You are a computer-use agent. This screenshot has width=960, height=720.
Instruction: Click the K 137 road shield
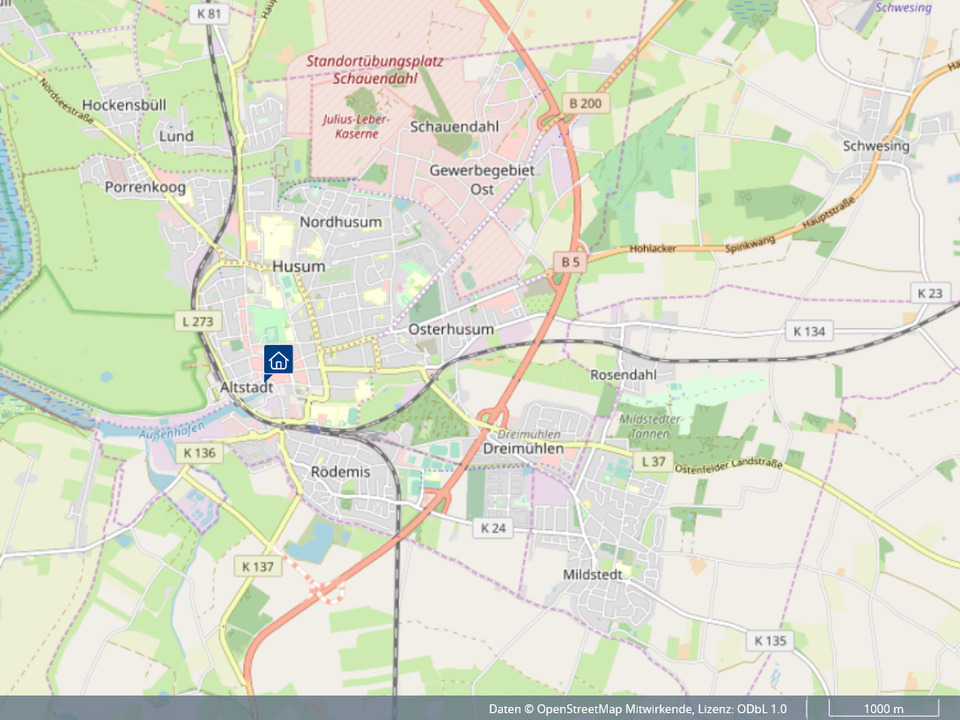click(x=258, y=566)
